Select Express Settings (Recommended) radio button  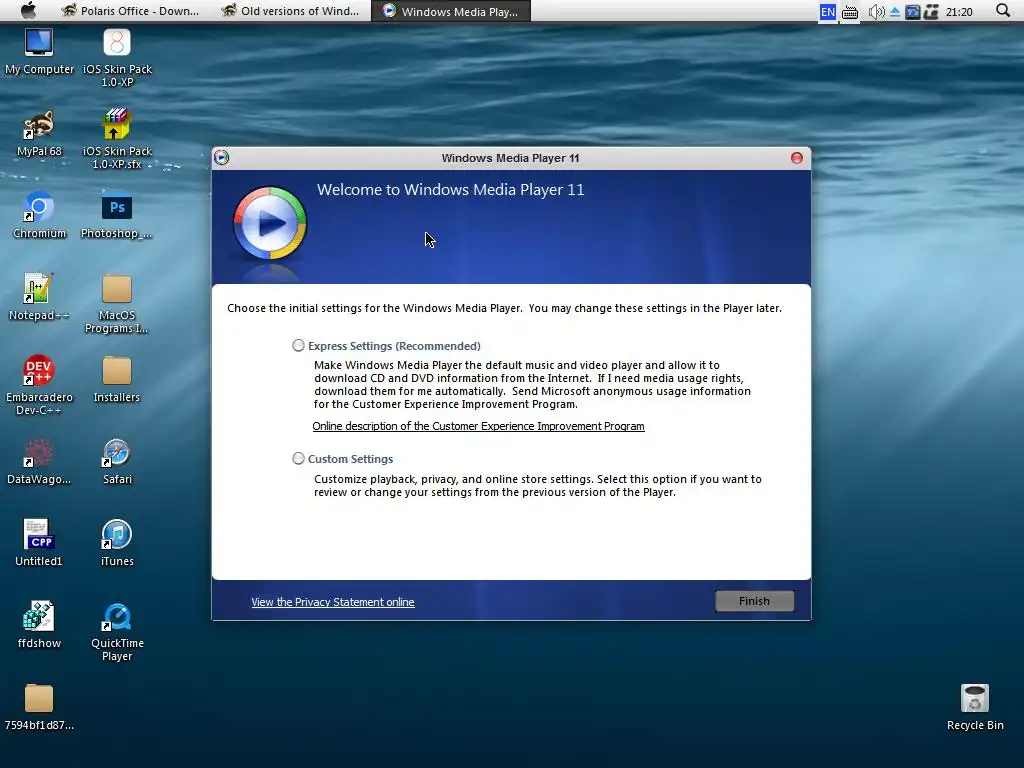coord(298,345)
